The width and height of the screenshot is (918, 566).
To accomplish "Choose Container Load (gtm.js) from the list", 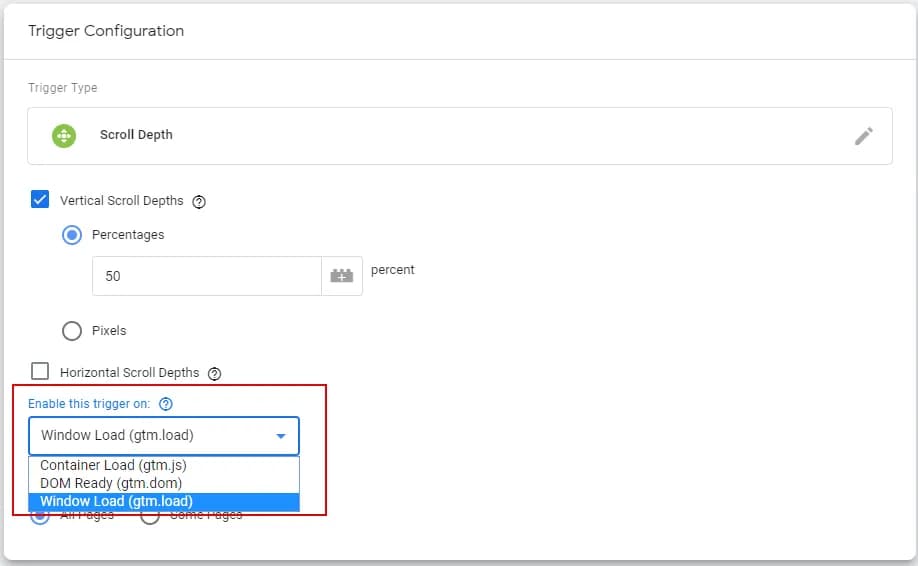I will pos(113,465).
